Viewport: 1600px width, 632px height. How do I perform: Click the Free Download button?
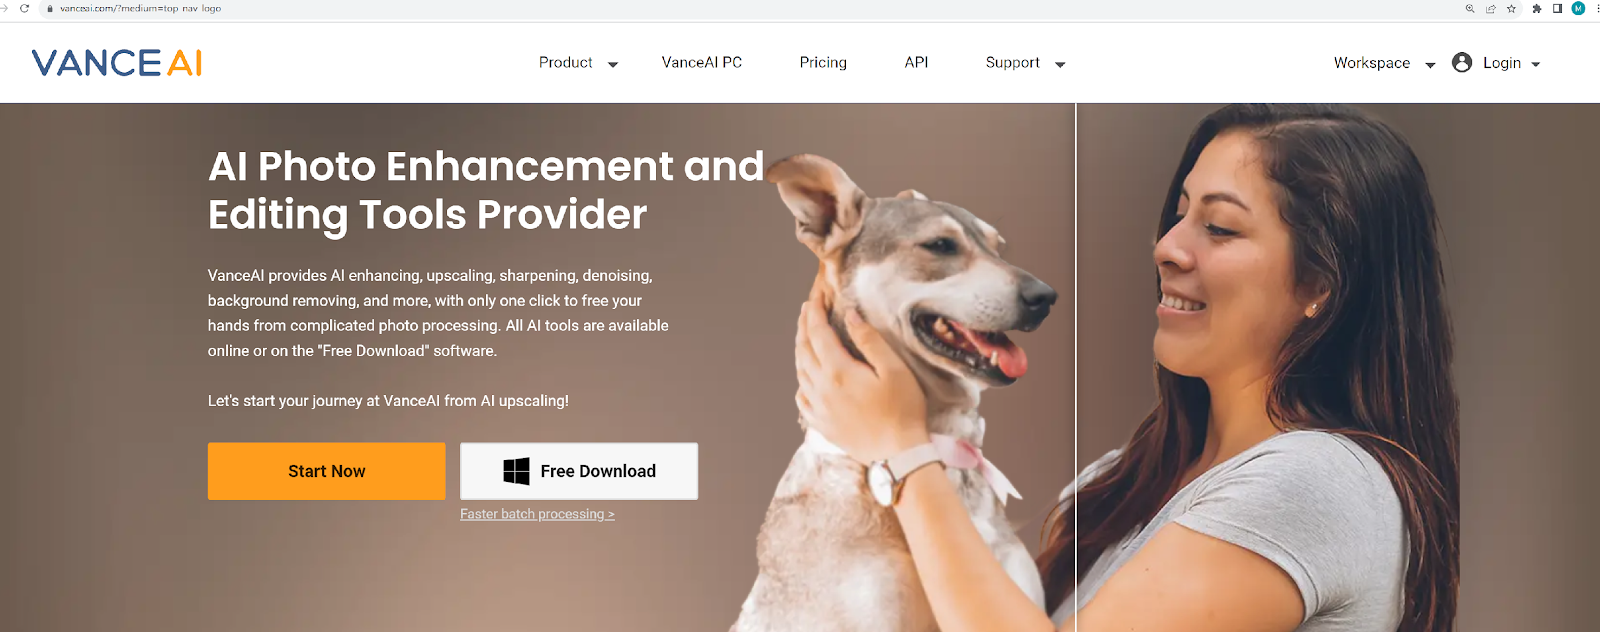pos(579,471)
